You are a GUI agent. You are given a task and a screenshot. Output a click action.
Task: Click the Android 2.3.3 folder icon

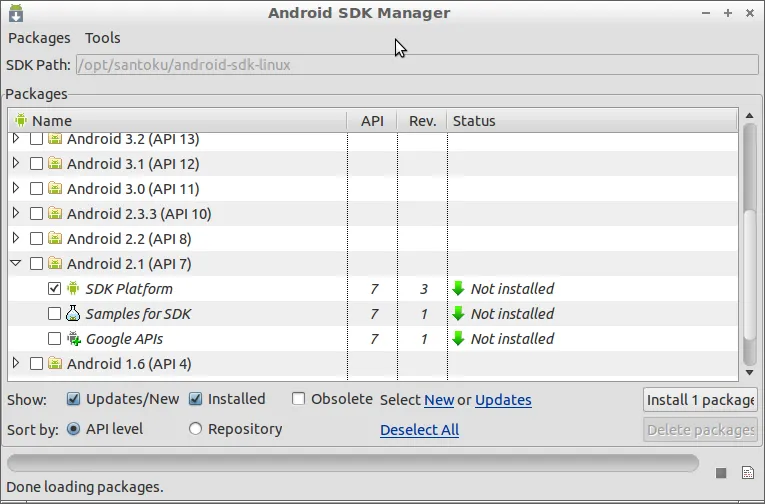click(x=55, y=214)
